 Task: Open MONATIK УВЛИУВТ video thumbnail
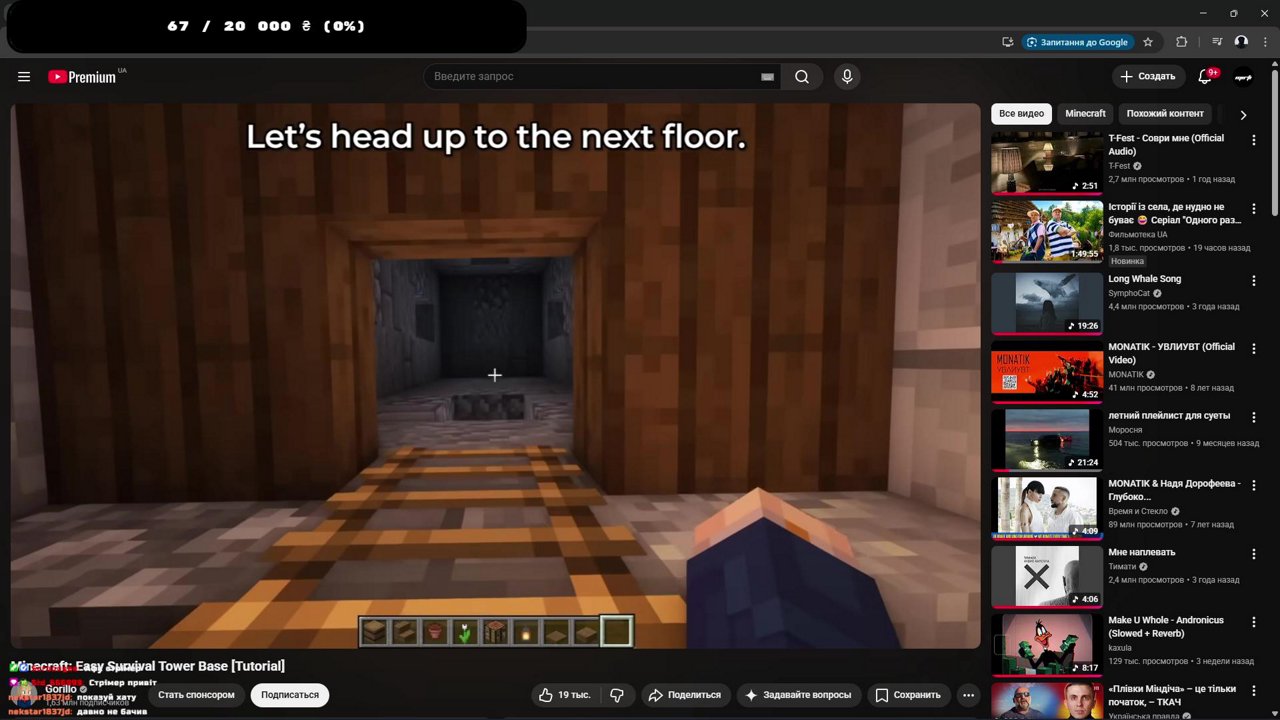tap(1047, 371)
